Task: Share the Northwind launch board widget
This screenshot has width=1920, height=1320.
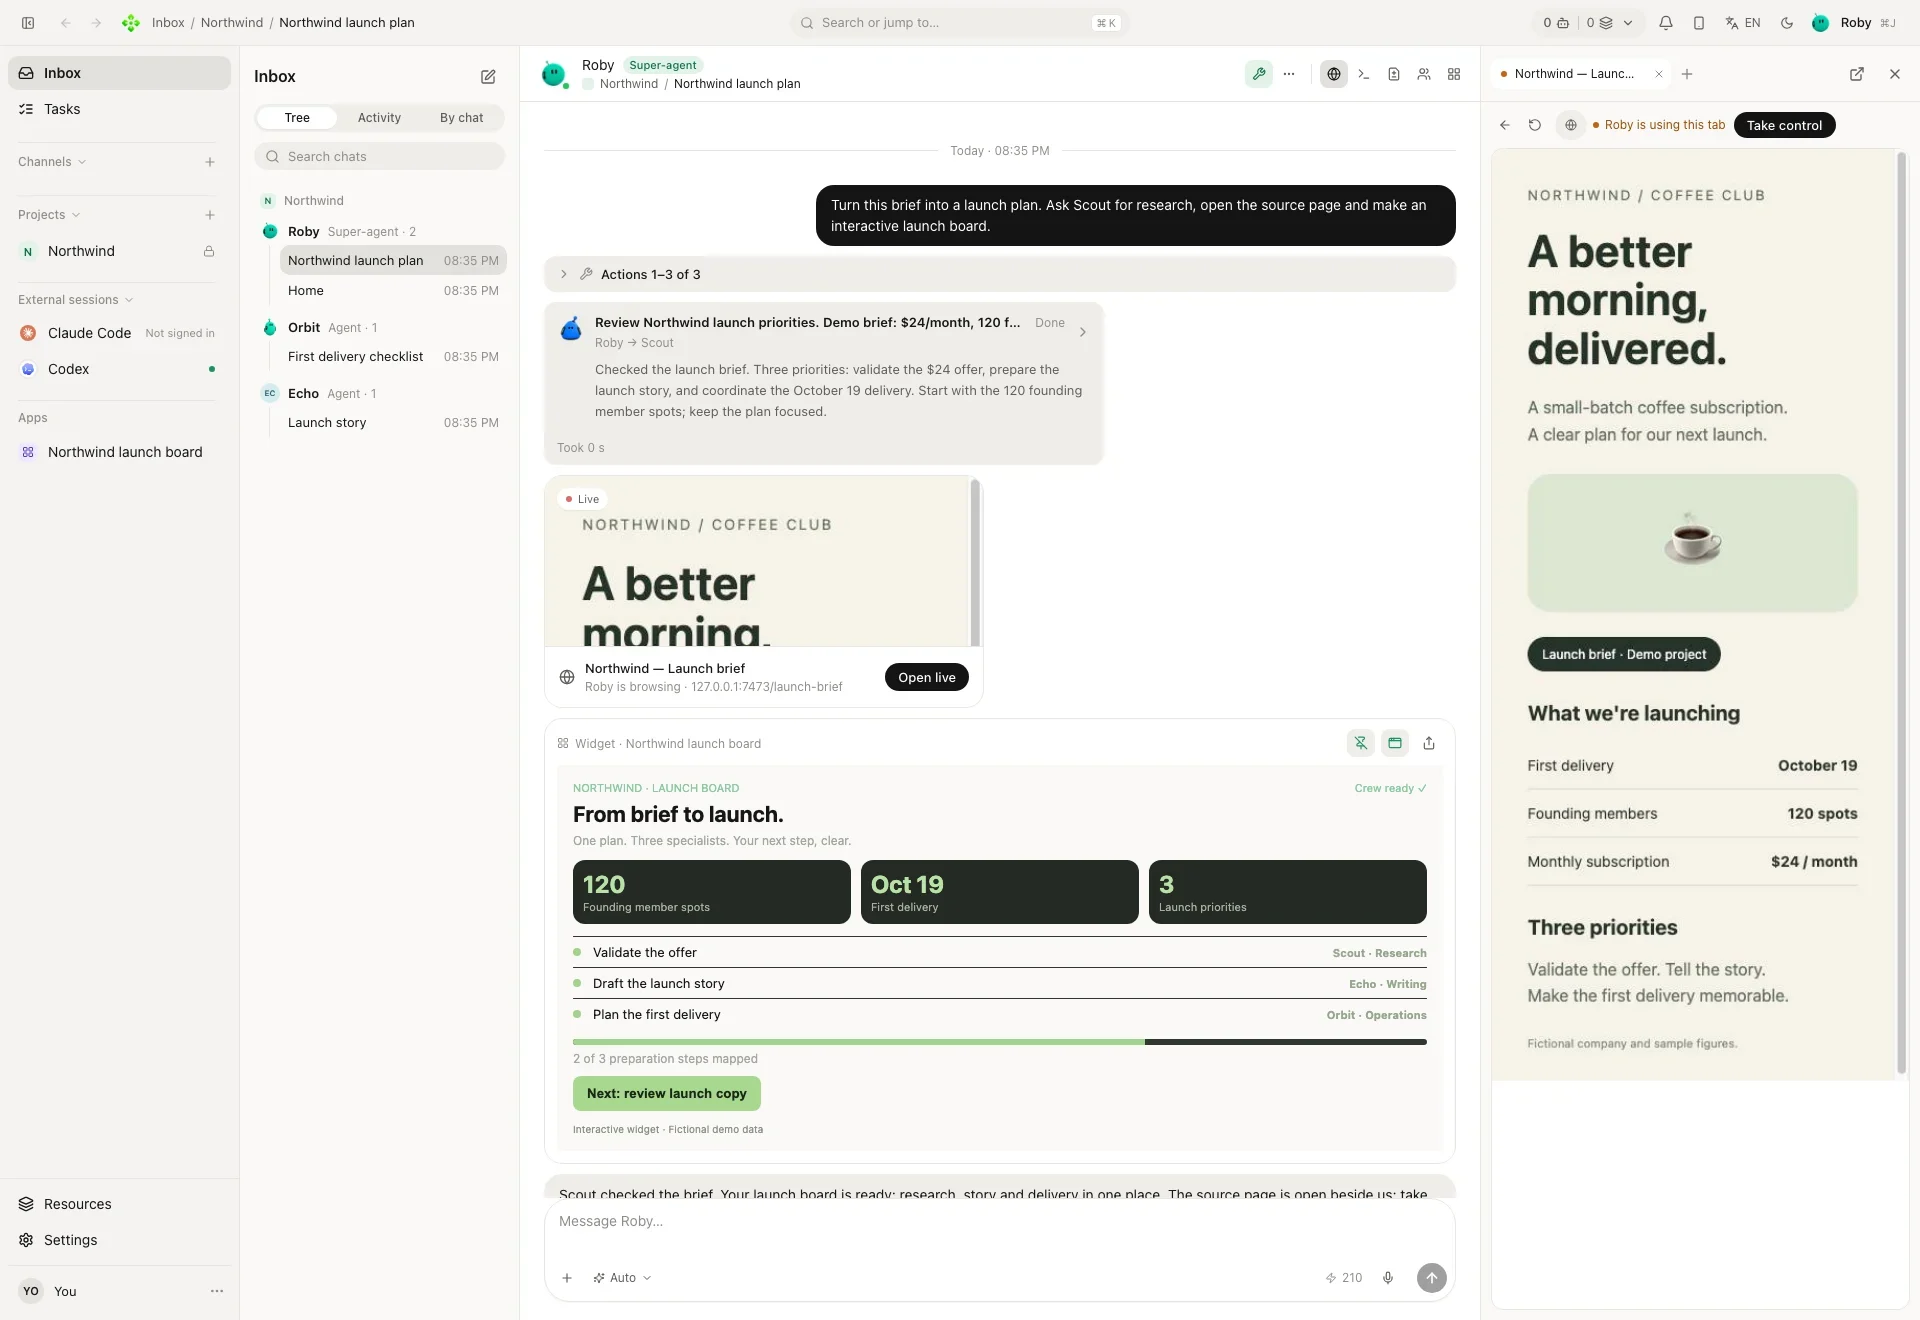Action: [1429, 743]
